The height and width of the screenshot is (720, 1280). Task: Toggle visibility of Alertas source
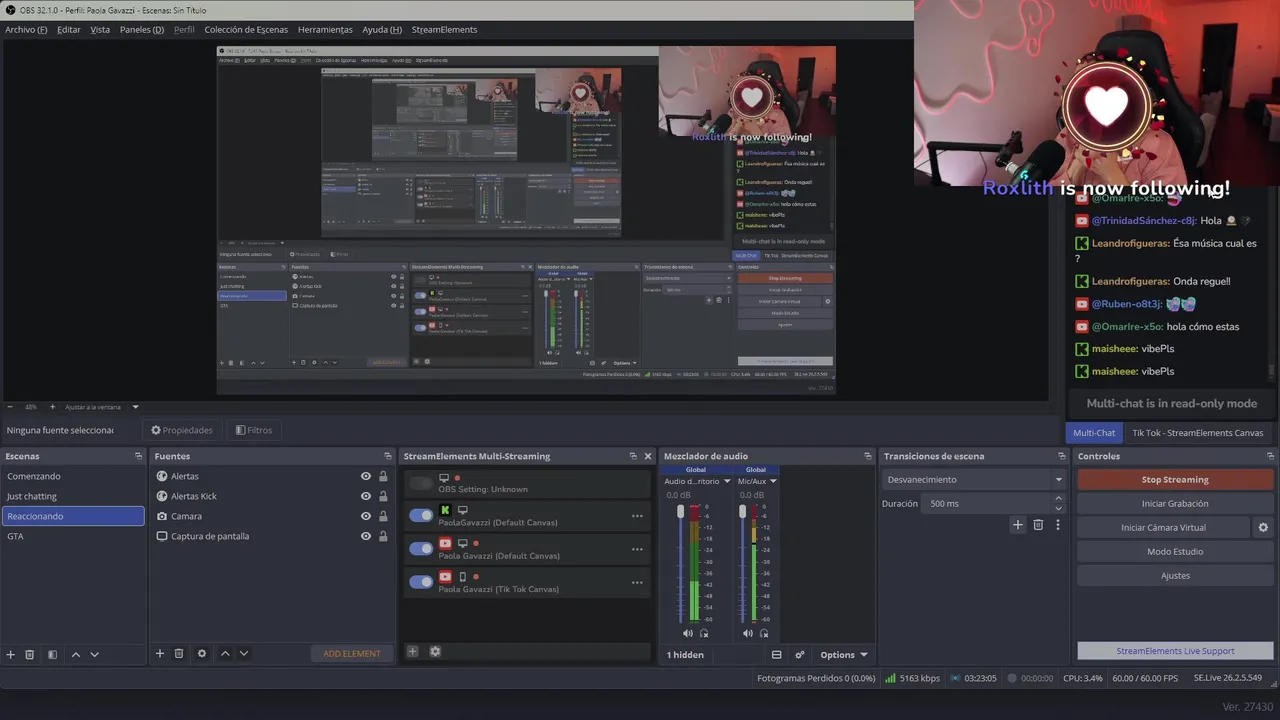click(366, 476)
